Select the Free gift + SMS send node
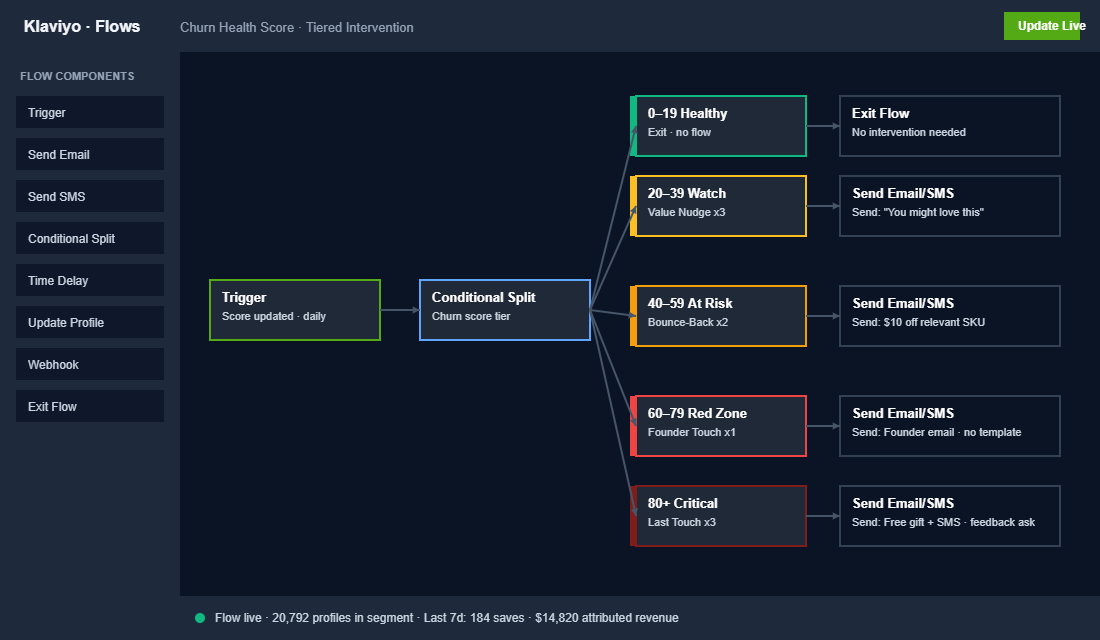This screenshot has height=640, width=1100. (950, 516)
